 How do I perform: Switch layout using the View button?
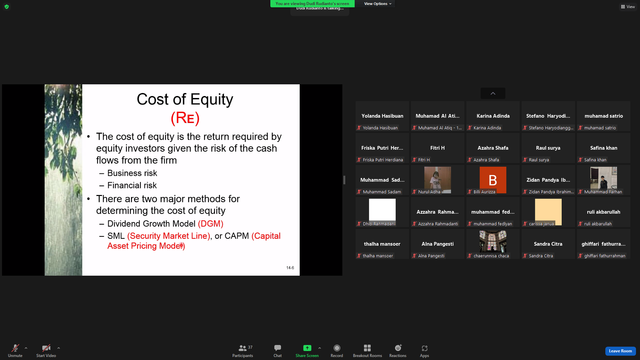click(628, 7)
